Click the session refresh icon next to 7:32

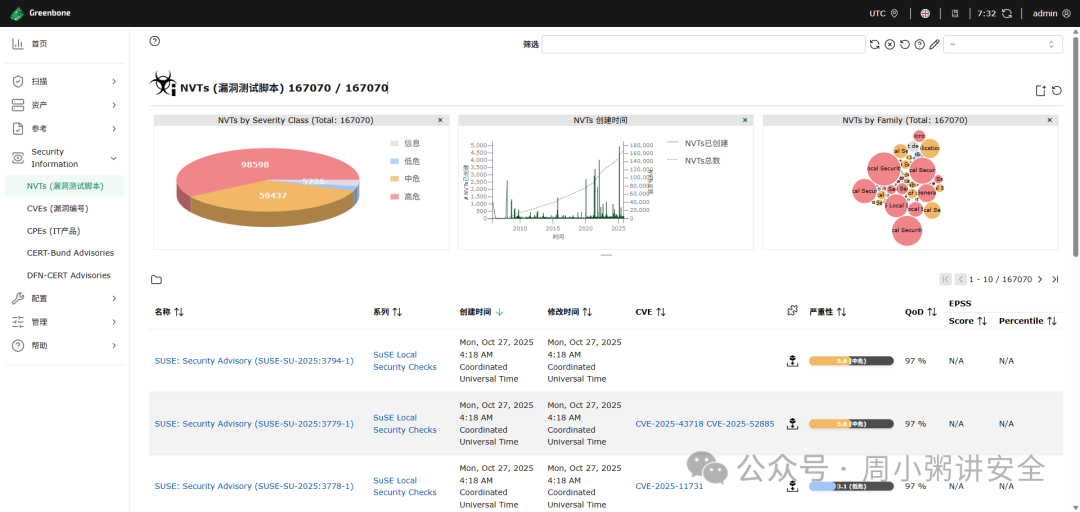pyautogui.click(x=1007, y=13)
